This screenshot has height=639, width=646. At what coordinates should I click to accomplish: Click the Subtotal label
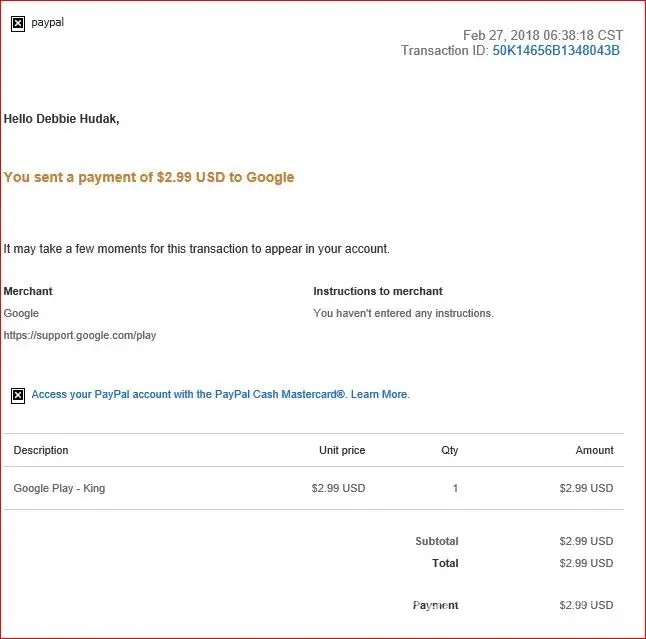pos(437,541)
